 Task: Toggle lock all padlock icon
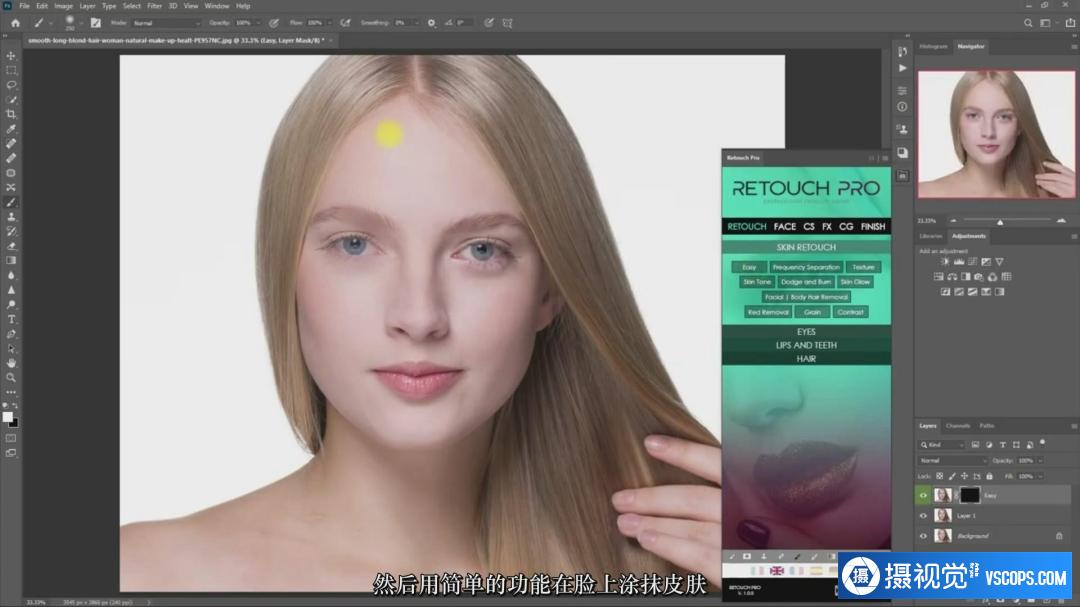989,476
